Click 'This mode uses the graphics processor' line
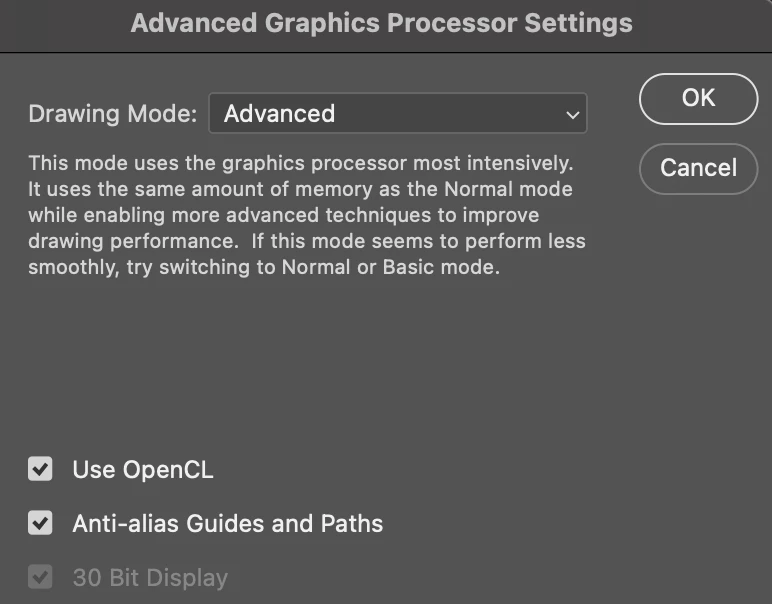772x604 pixels. click(x=300, y=162)
